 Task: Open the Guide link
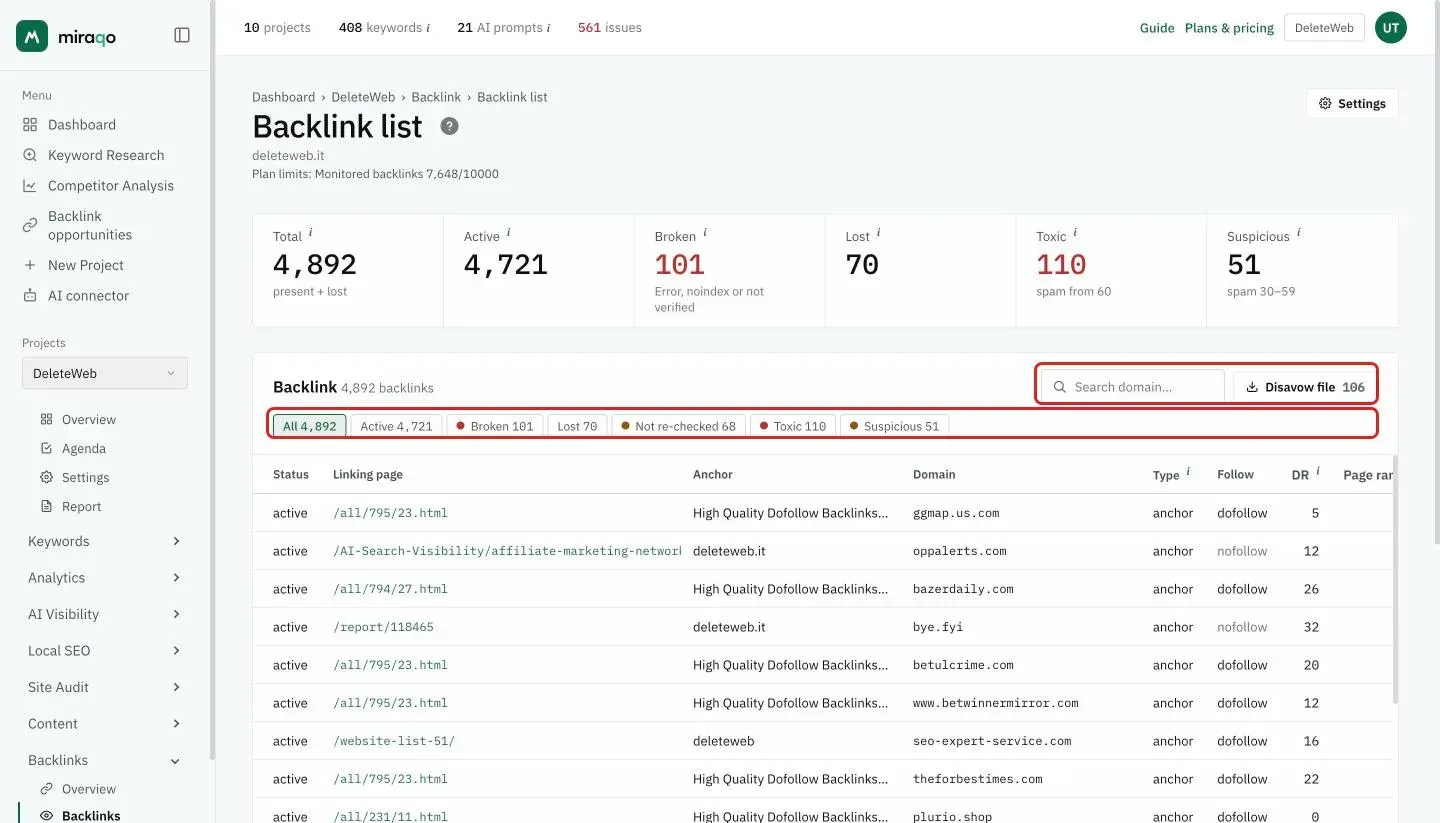click(1157, 28)
